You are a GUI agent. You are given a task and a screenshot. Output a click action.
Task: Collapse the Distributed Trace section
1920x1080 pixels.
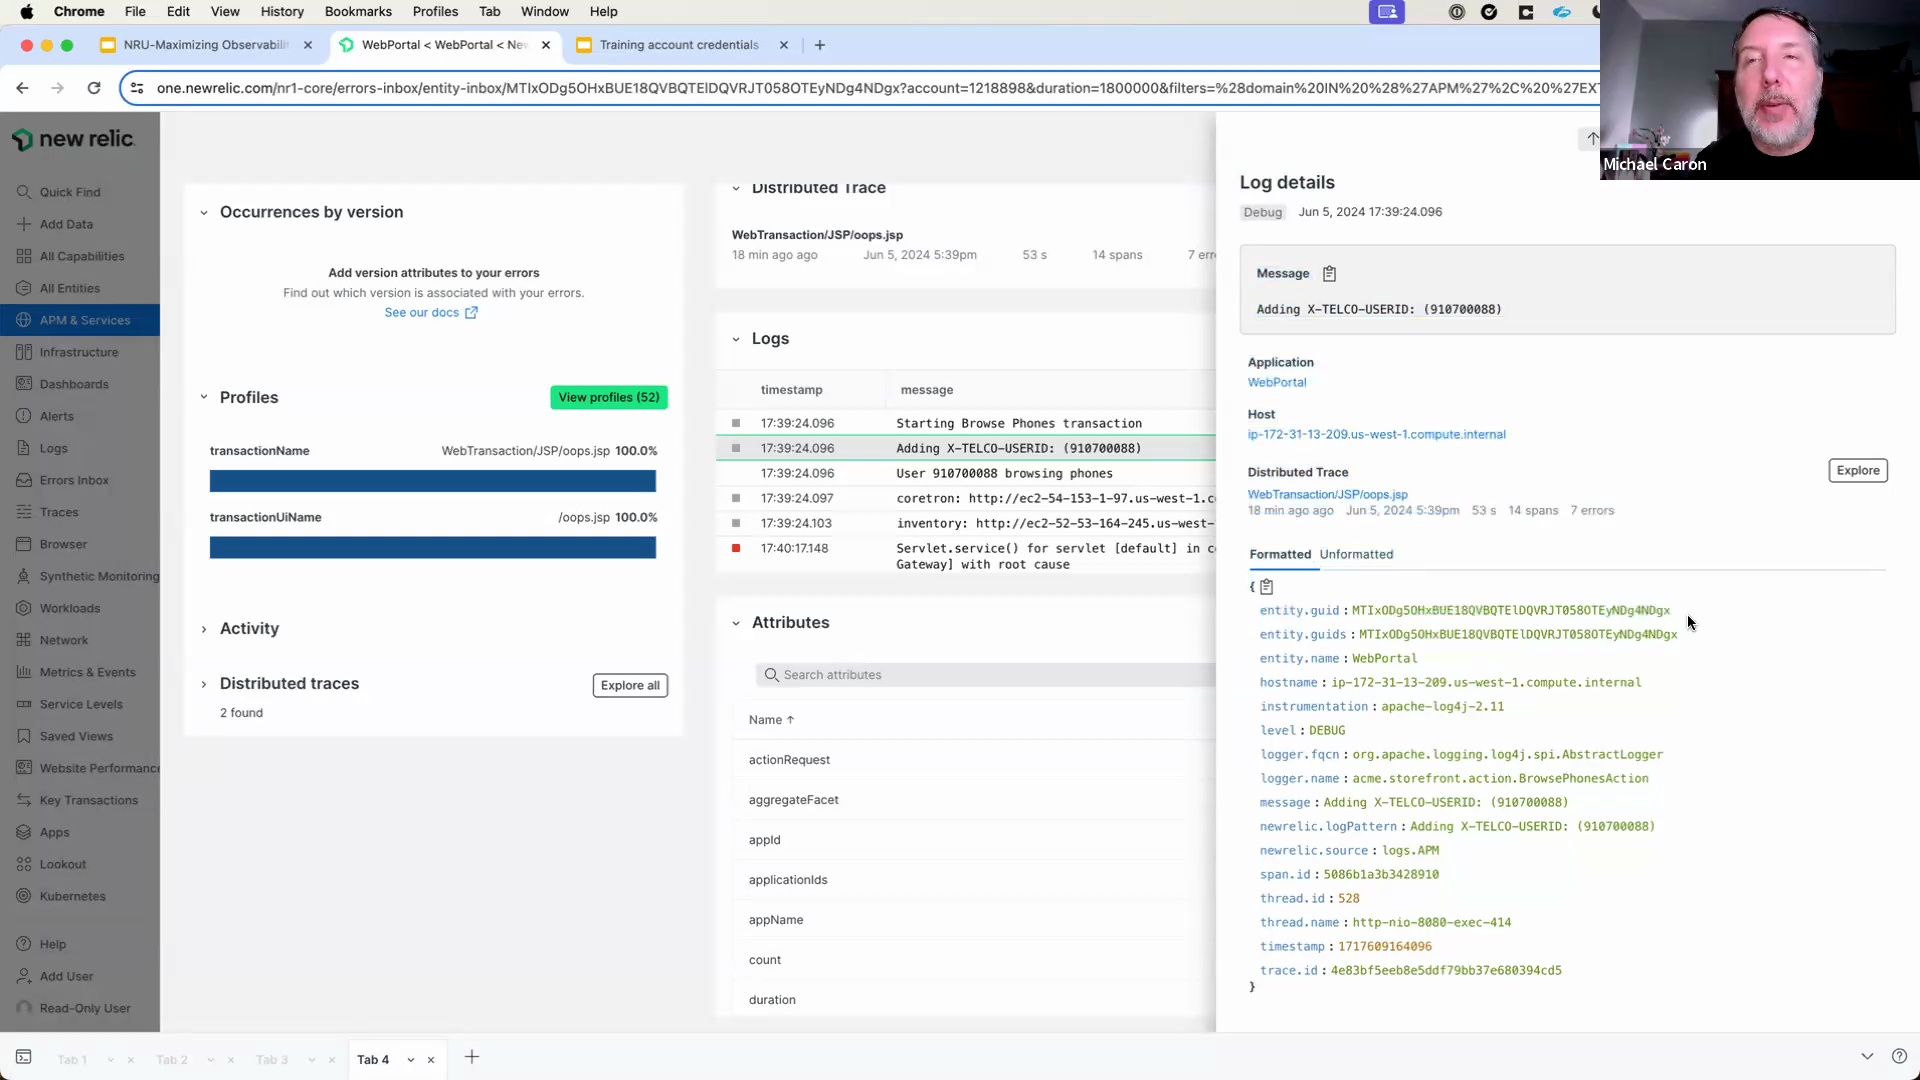tap(736, 188)
